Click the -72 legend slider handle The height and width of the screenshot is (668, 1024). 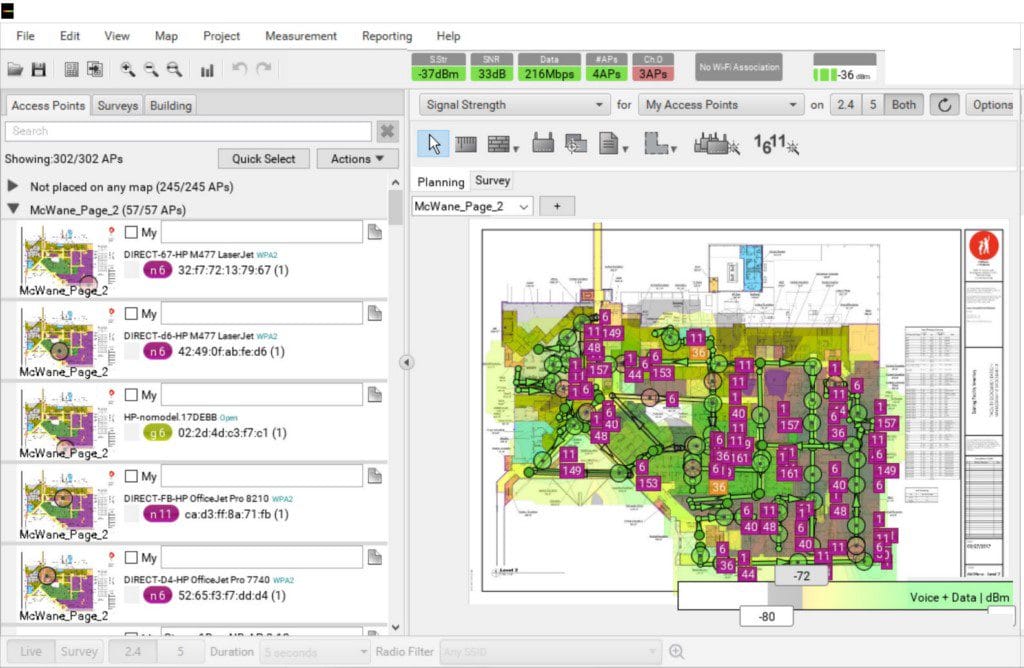801,576
